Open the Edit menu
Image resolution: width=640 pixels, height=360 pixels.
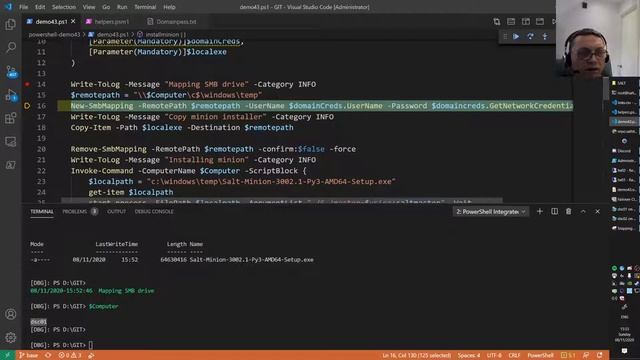tap(40, 7)
